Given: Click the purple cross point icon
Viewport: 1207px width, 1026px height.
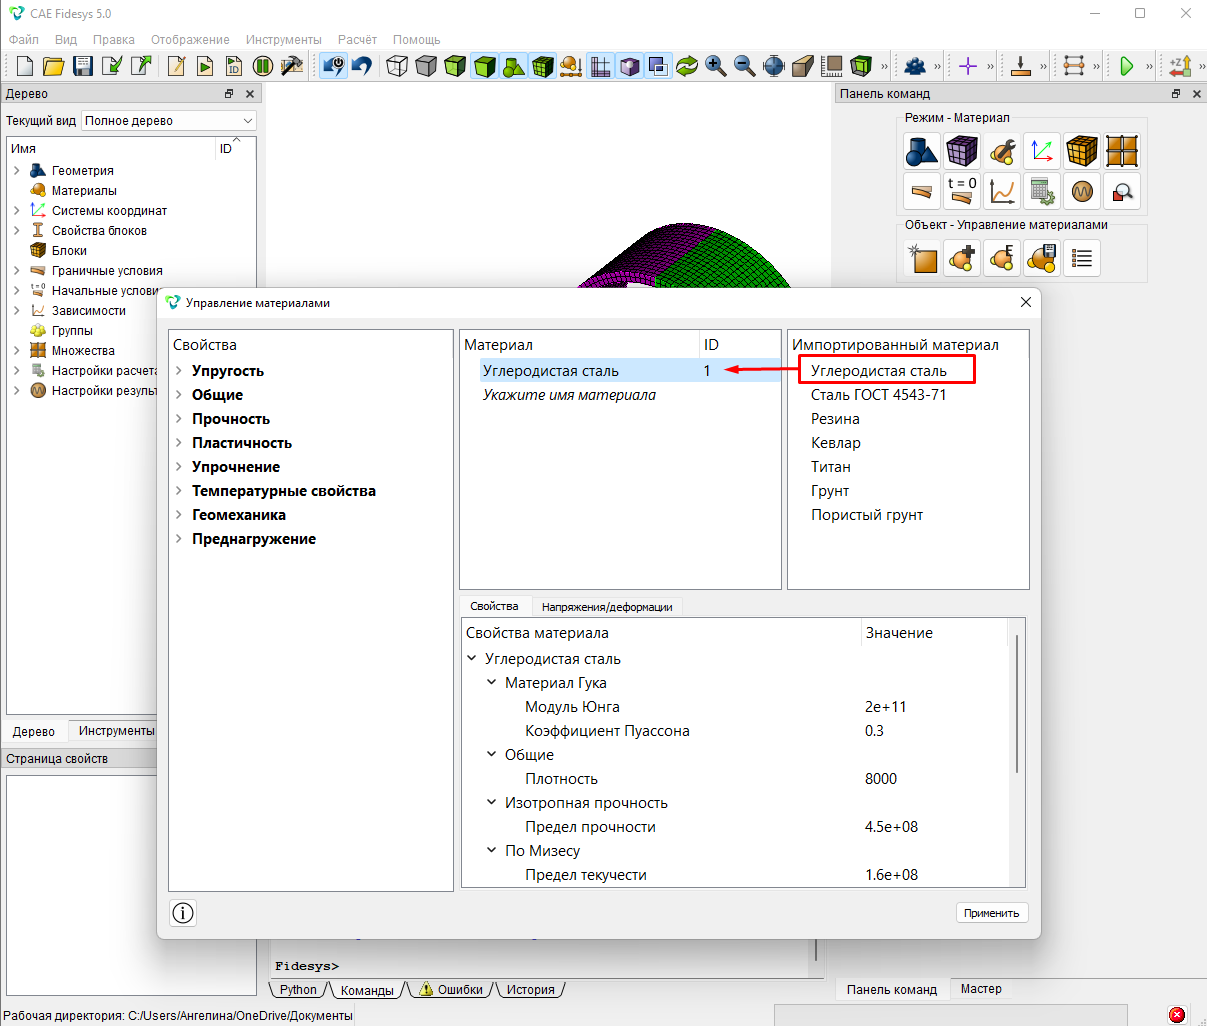Looking at the screenshot, I should coord(968,66).
